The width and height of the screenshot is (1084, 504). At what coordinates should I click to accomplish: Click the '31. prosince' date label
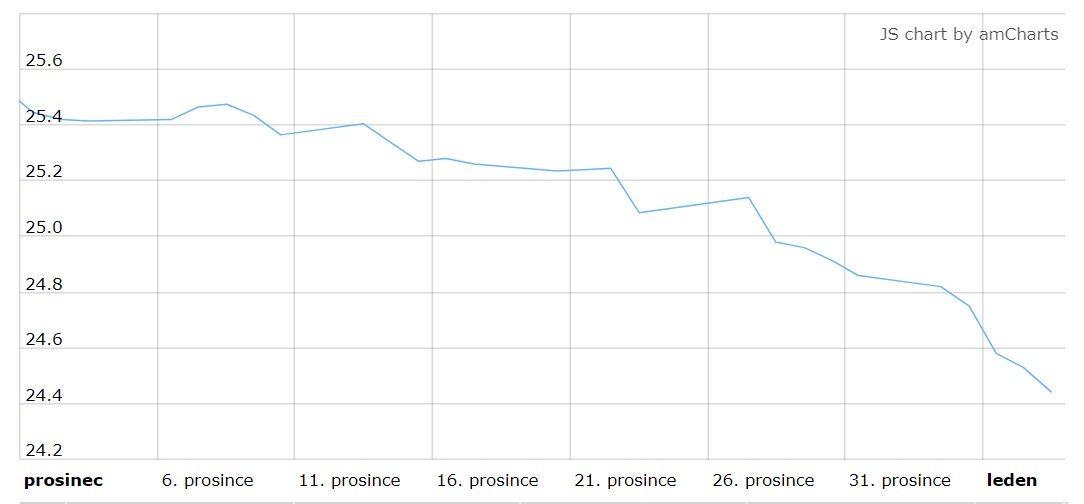[900, 480]
